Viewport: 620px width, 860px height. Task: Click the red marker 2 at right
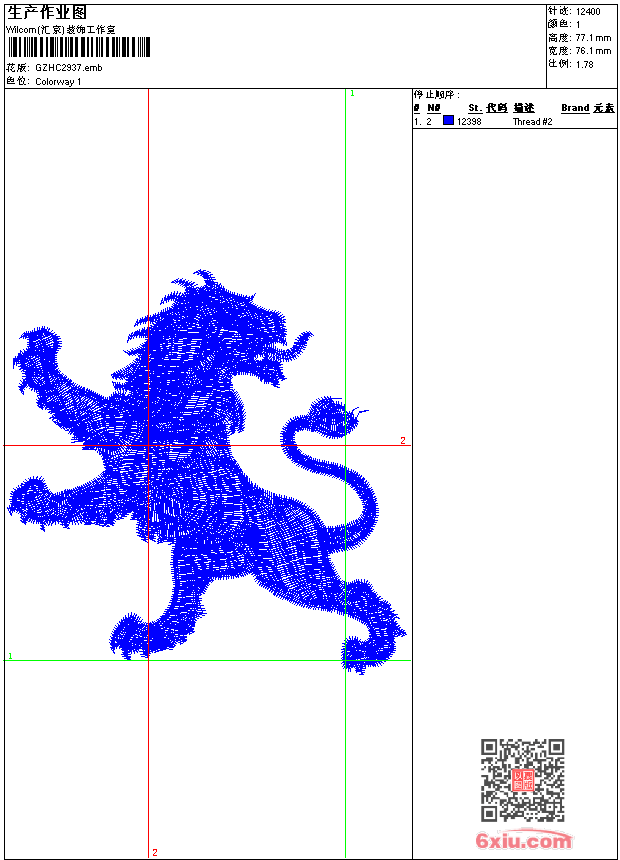(403, 440)
